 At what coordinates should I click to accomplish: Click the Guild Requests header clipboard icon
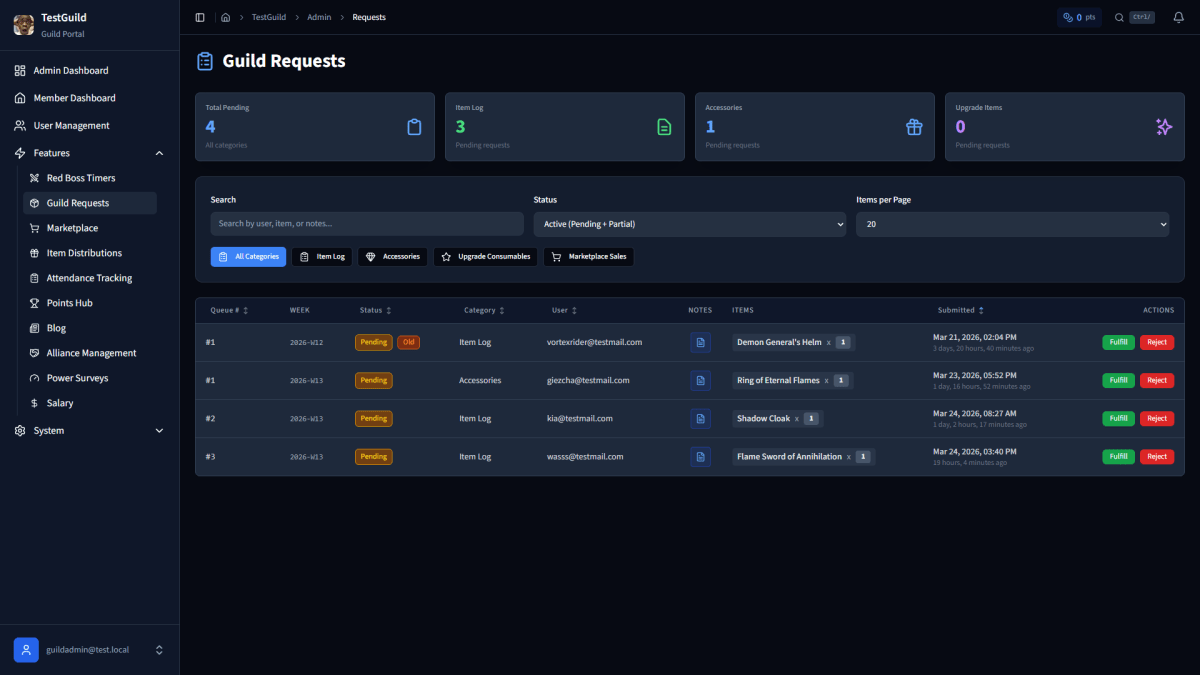click(205, 60)
